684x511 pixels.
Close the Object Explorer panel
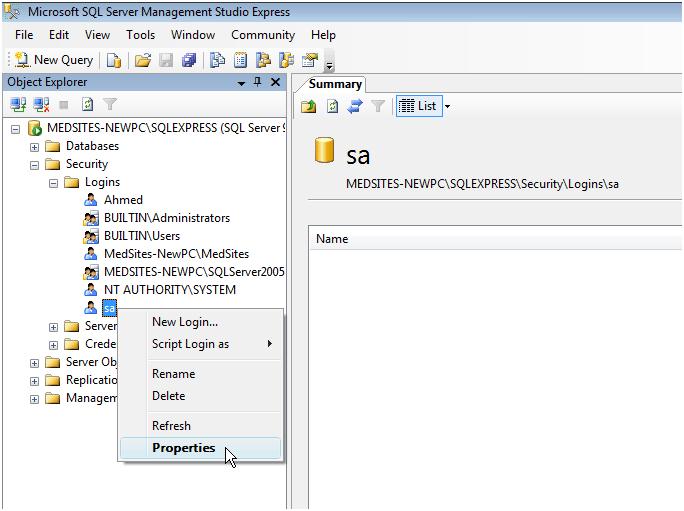click(276, 82)
